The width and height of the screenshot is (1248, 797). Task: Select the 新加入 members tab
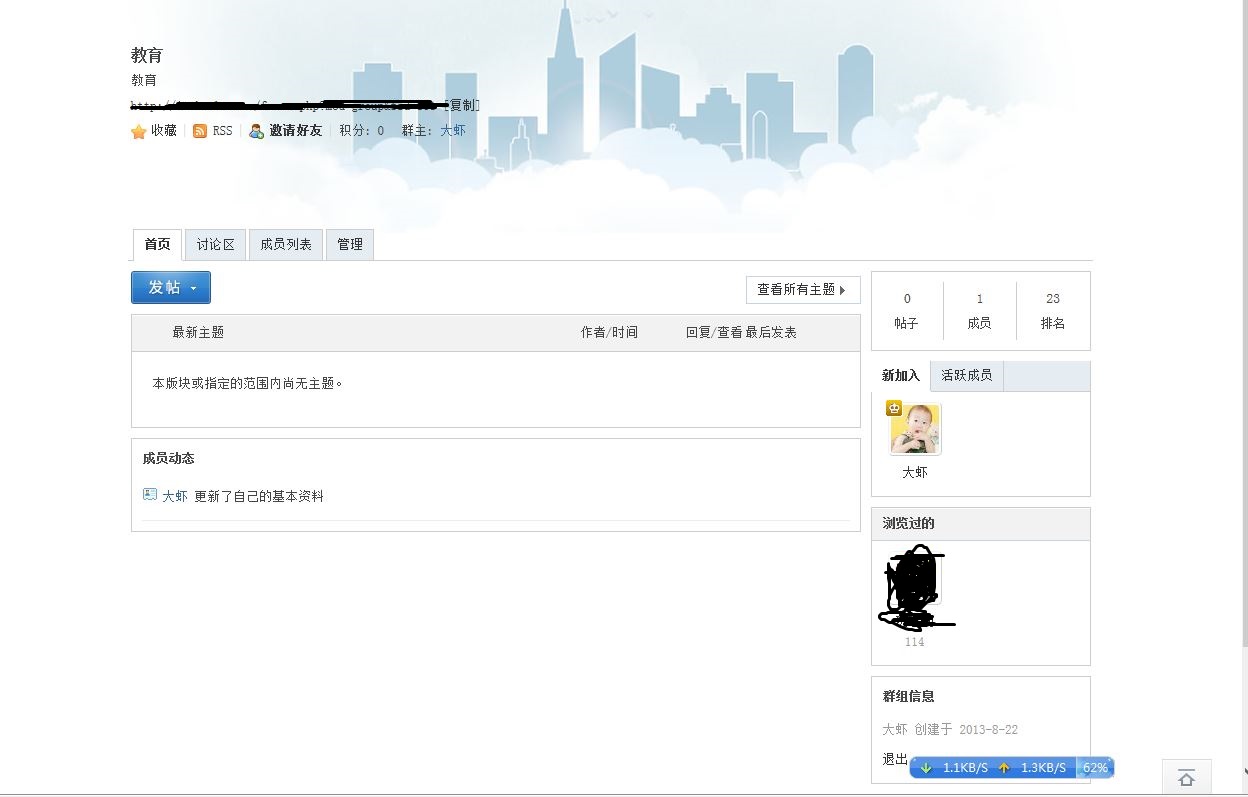tap(900, 376)
